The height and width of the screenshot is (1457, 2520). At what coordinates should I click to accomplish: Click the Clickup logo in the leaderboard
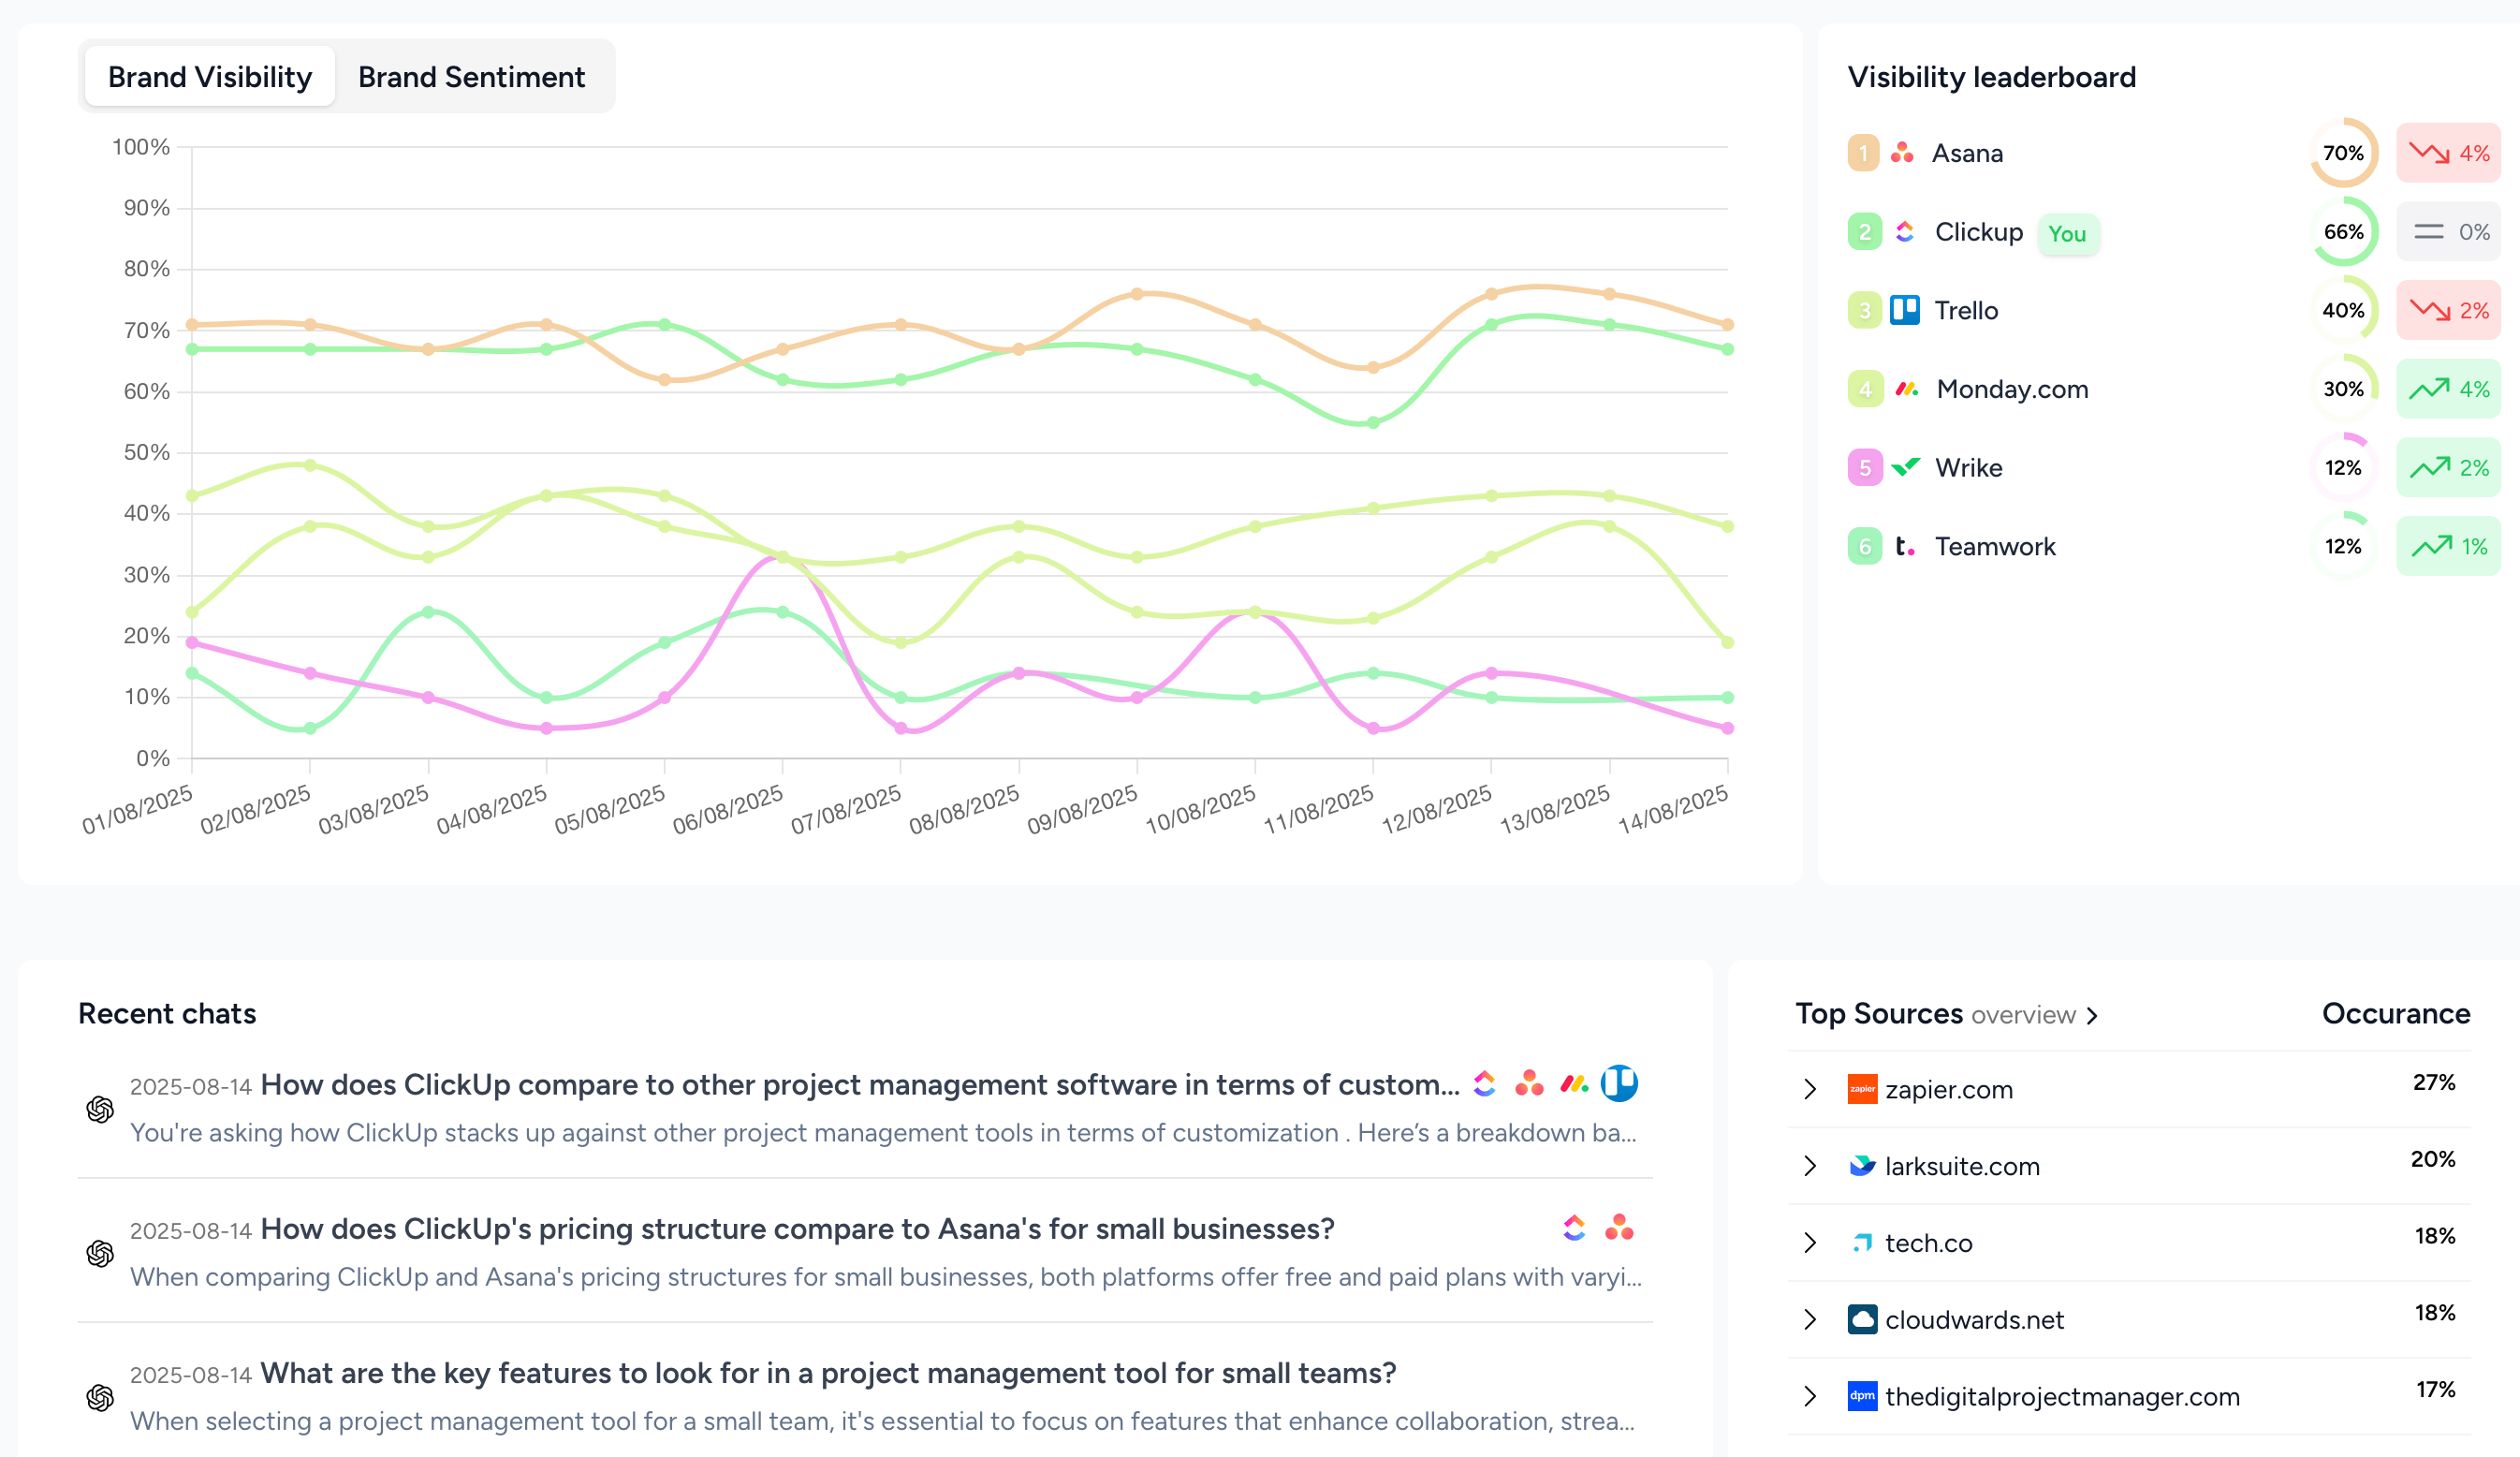[x=1905, y=232]
